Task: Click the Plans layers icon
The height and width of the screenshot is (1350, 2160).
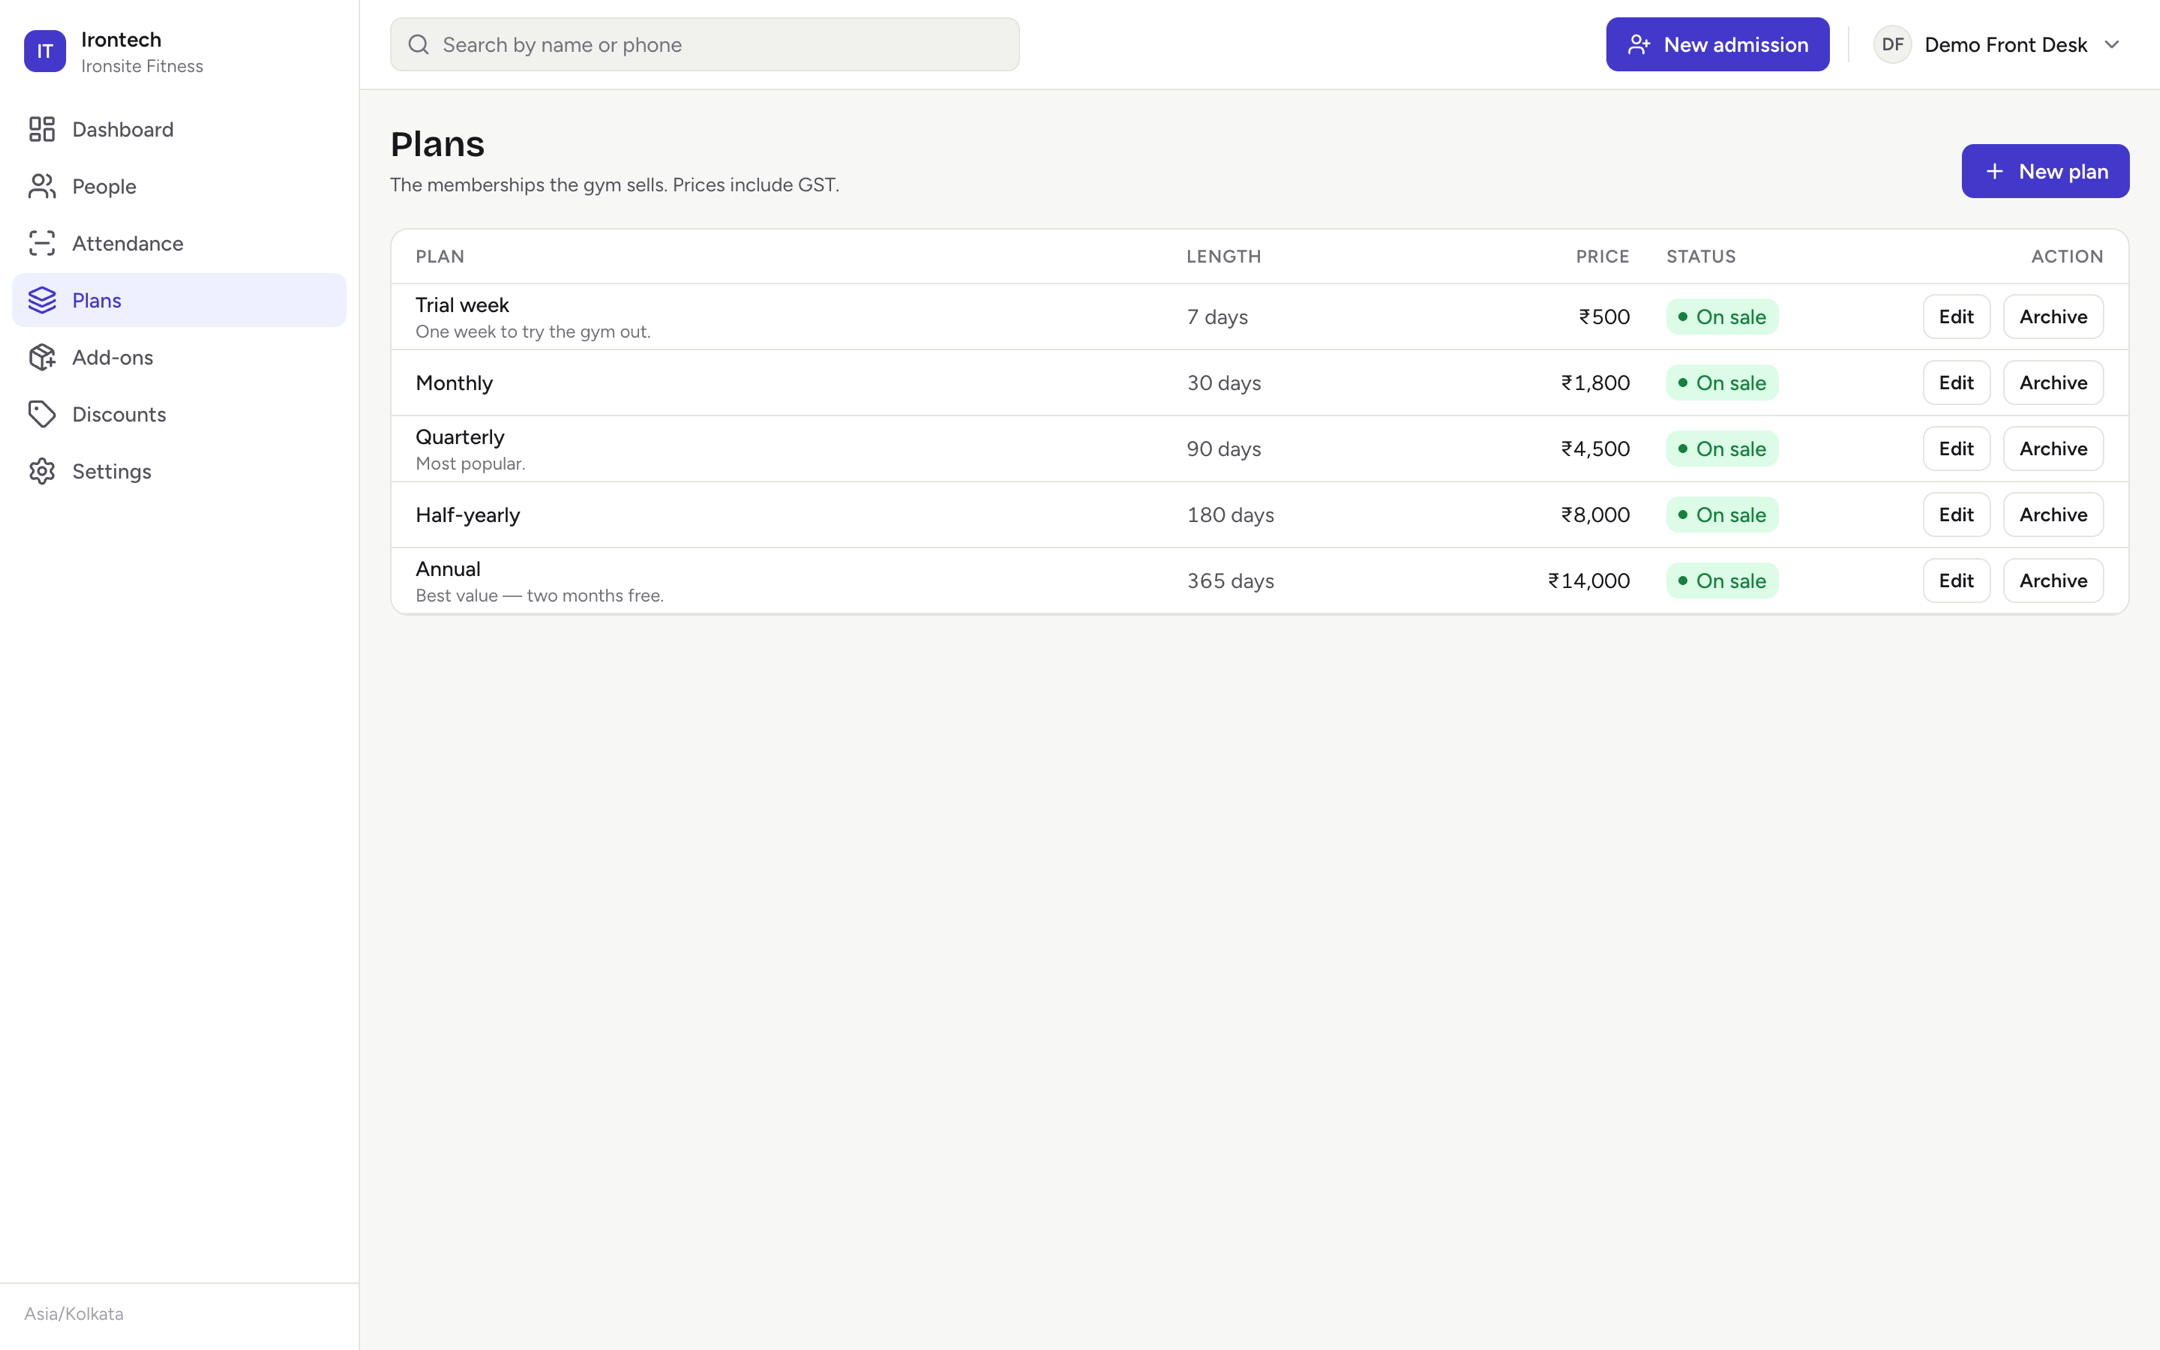Action: coord(42,300)
